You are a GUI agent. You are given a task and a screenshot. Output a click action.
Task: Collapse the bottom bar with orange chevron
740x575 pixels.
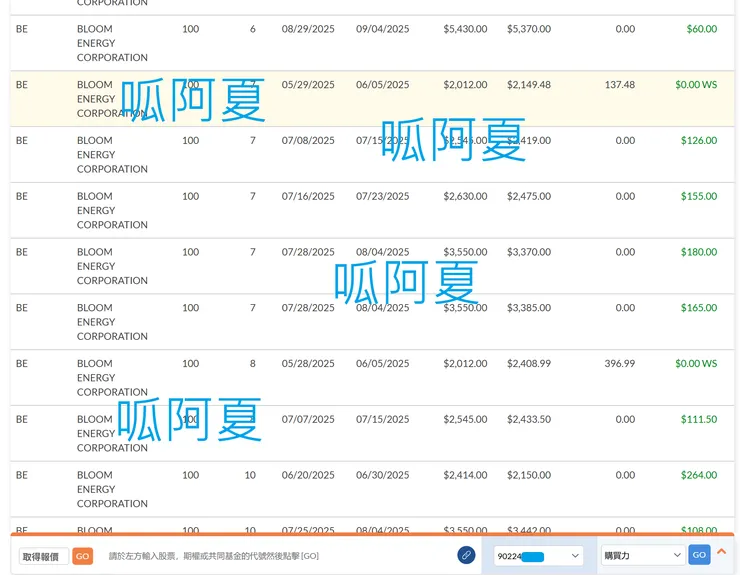pyautogui.click(x=722, y=551)
